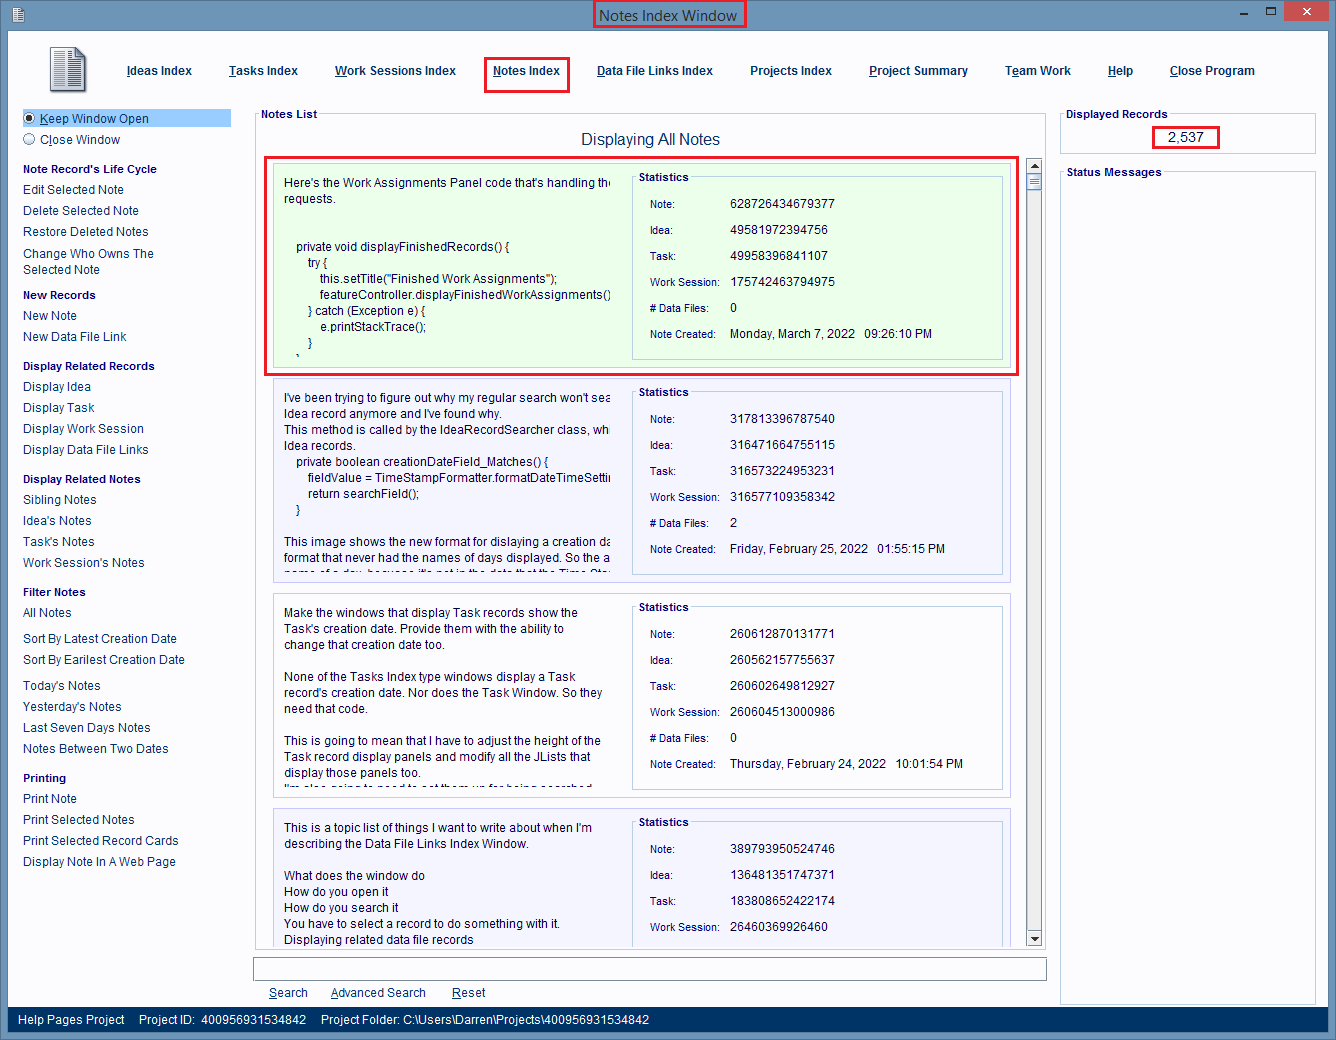Click the Displaying All Notes heading

tap(650, 140)
